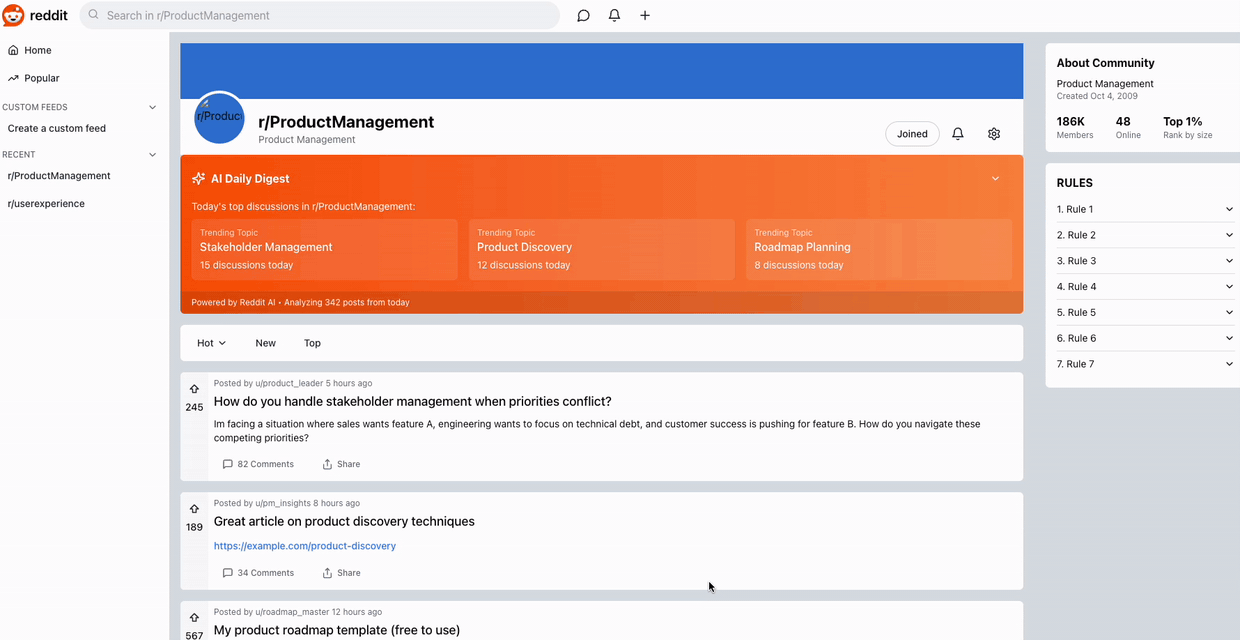
Task: Switch to the Top sort tab
Action: (x=312, y=343)
